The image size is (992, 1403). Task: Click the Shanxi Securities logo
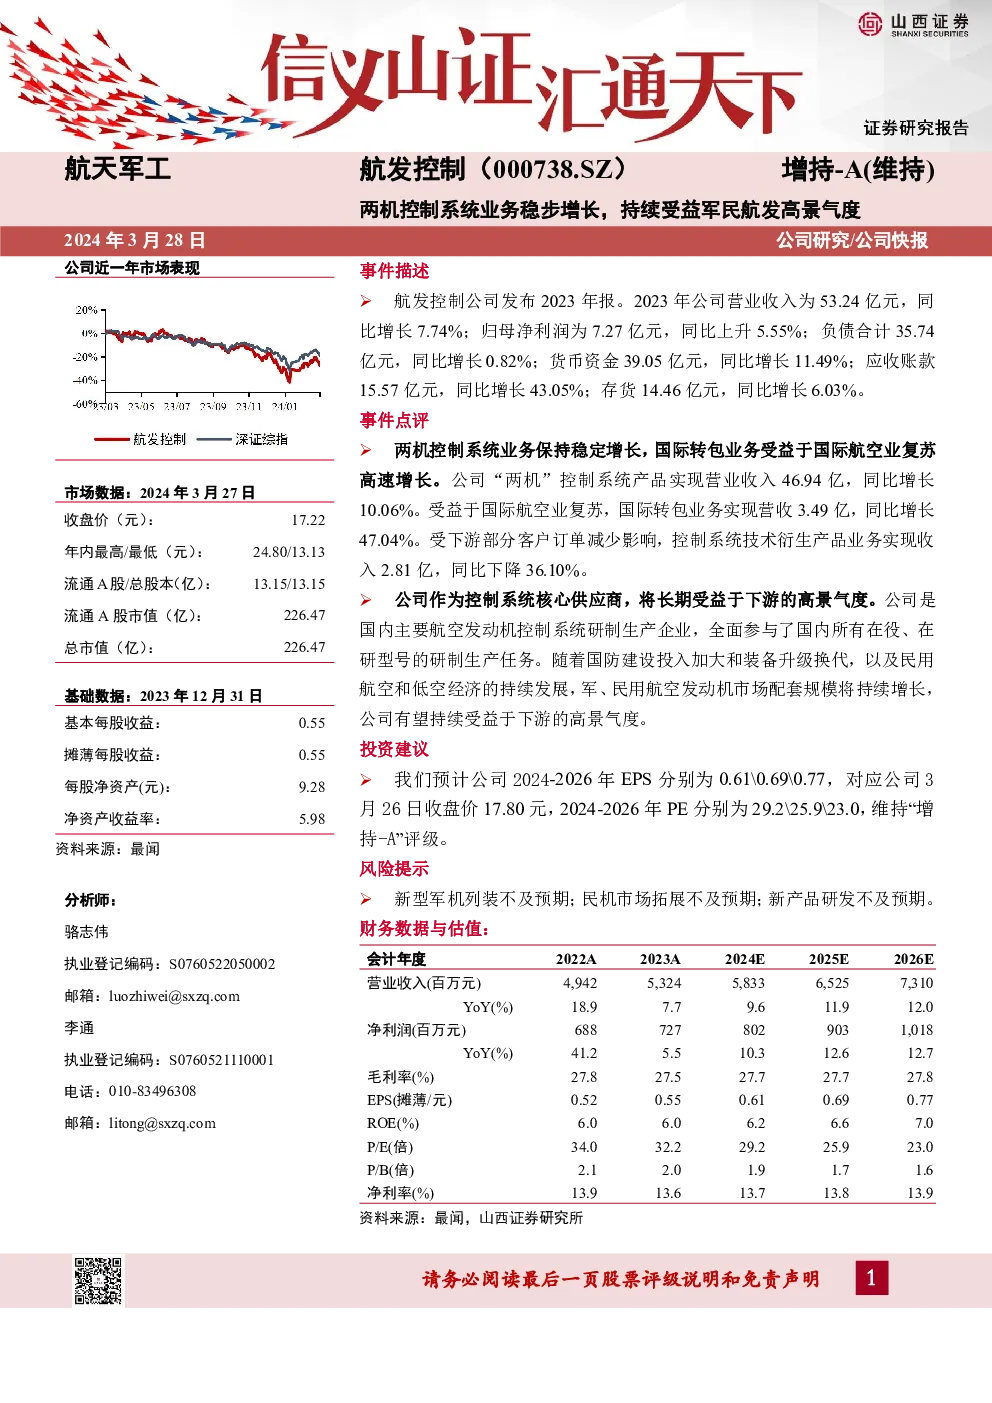[x=913, y=24]
